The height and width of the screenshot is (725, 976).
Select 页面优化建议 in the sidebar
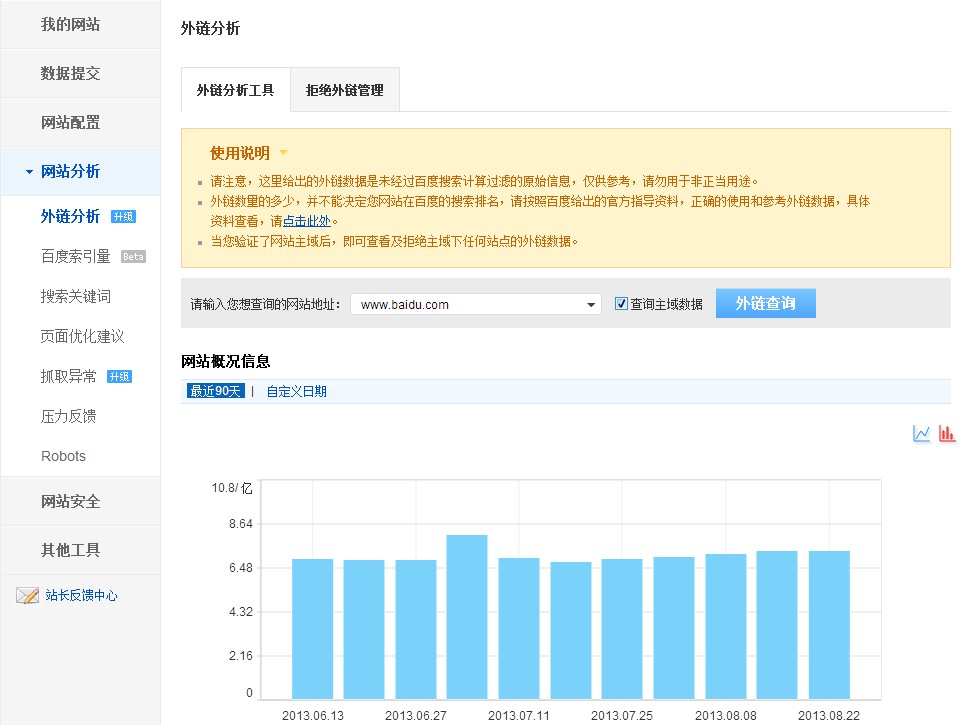point(82,337)
